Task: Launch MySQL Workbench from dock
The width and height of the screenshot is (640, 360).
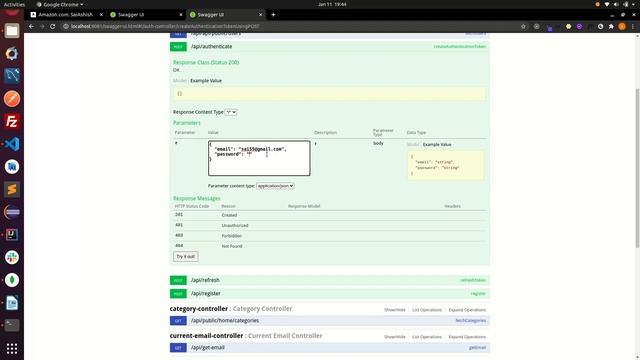Action: (12, 76)
